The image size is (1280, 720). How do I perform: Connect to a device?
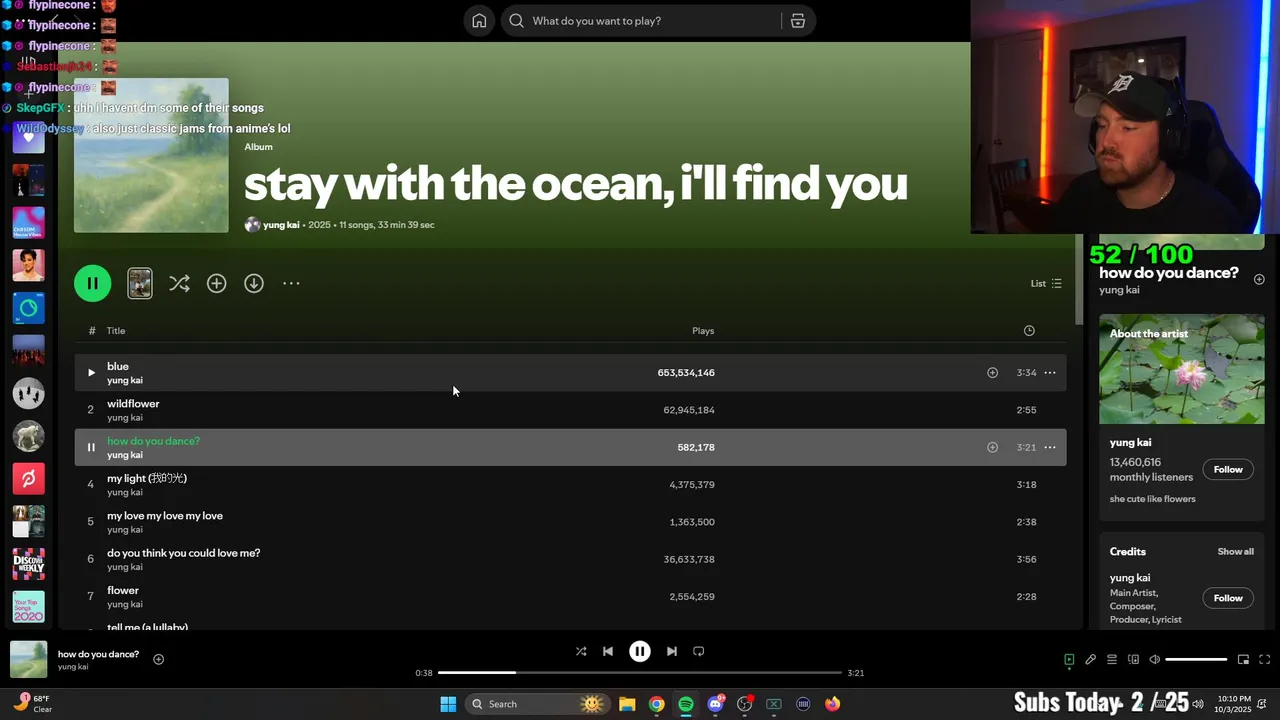coord(1133,660)
